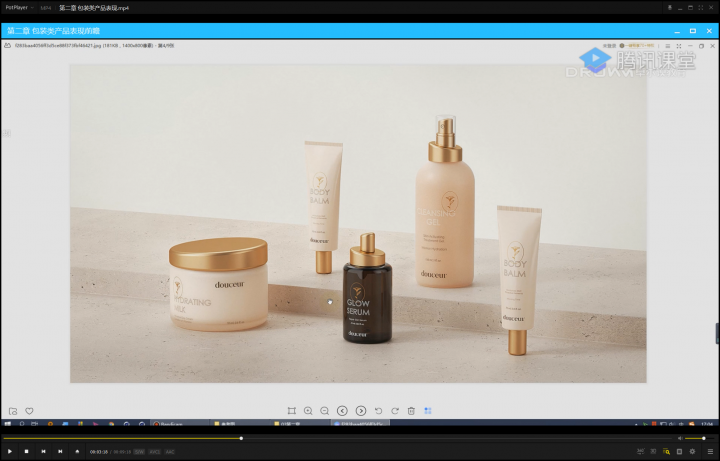
Task: Jump to the previous track in PotPlayer
Action: click(x=43, y=451)
